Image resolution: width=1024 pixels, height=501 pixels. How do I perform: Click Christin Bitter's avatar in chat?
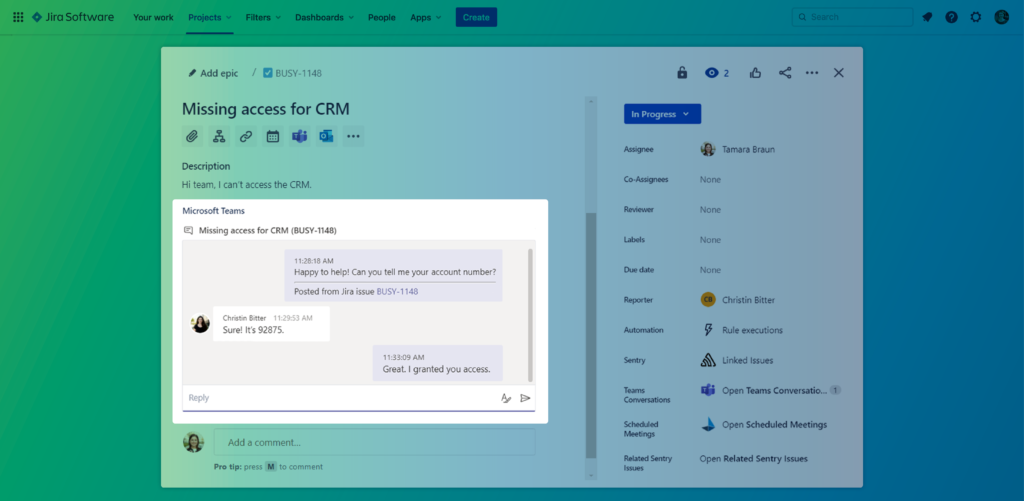click(200, 323)
